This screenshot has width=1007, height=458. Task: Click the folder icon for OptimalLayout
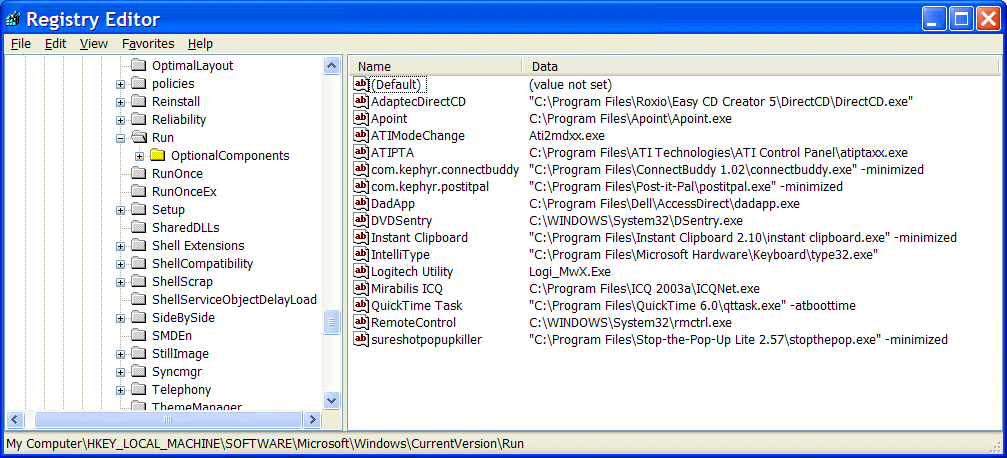(x=139, y=66)
